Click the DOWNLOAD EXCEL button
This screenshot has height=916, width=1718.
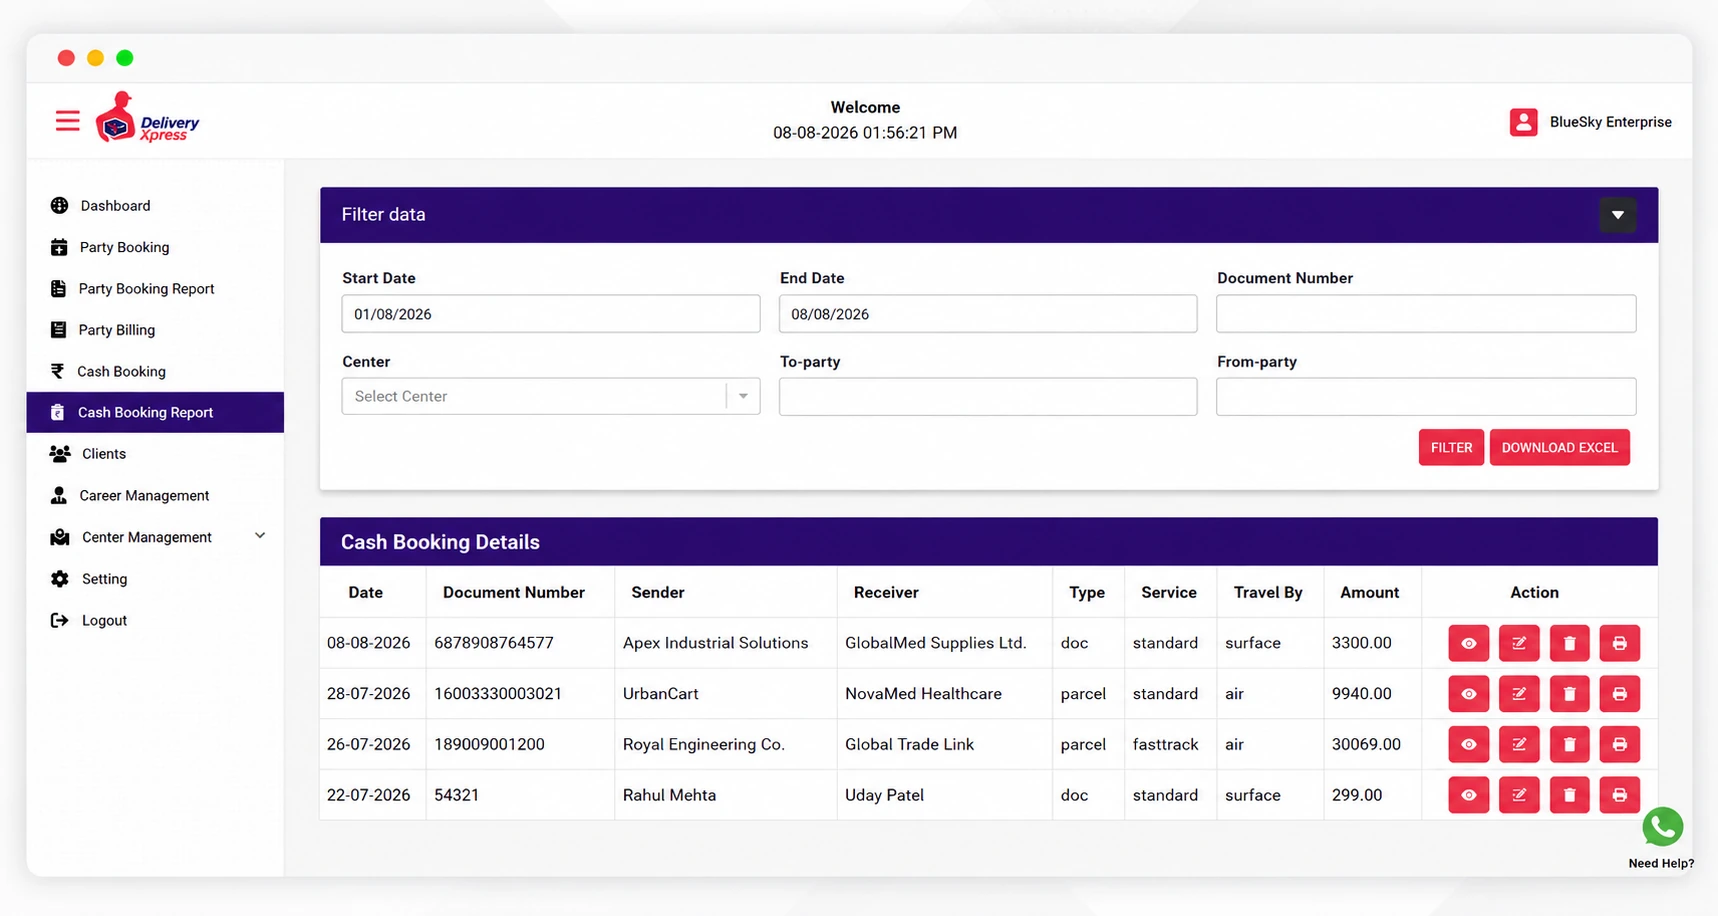[x=1559, y=447]
